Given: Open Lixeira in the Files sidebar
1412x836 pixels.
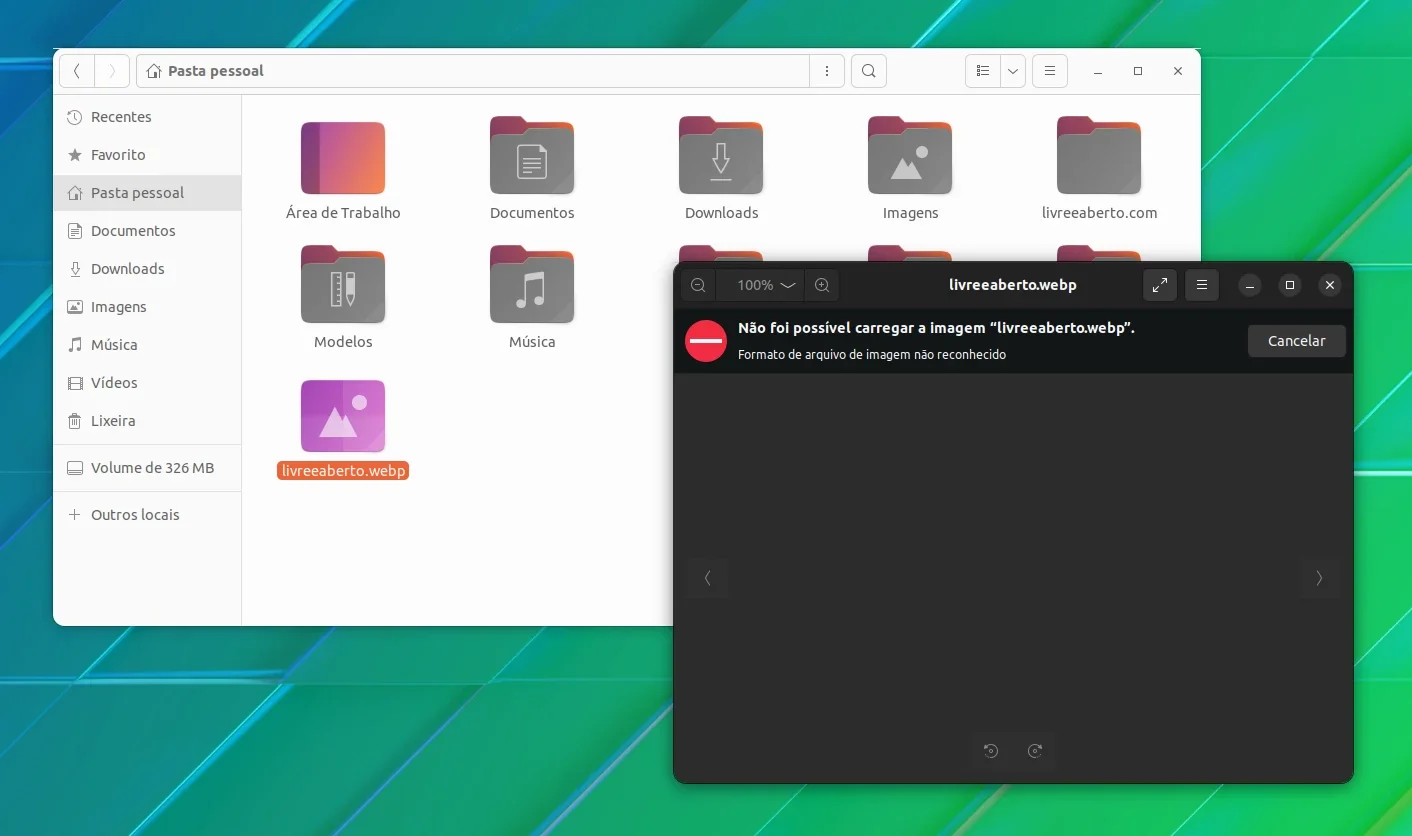Looking at the screenshot, I should click(147, 421).
